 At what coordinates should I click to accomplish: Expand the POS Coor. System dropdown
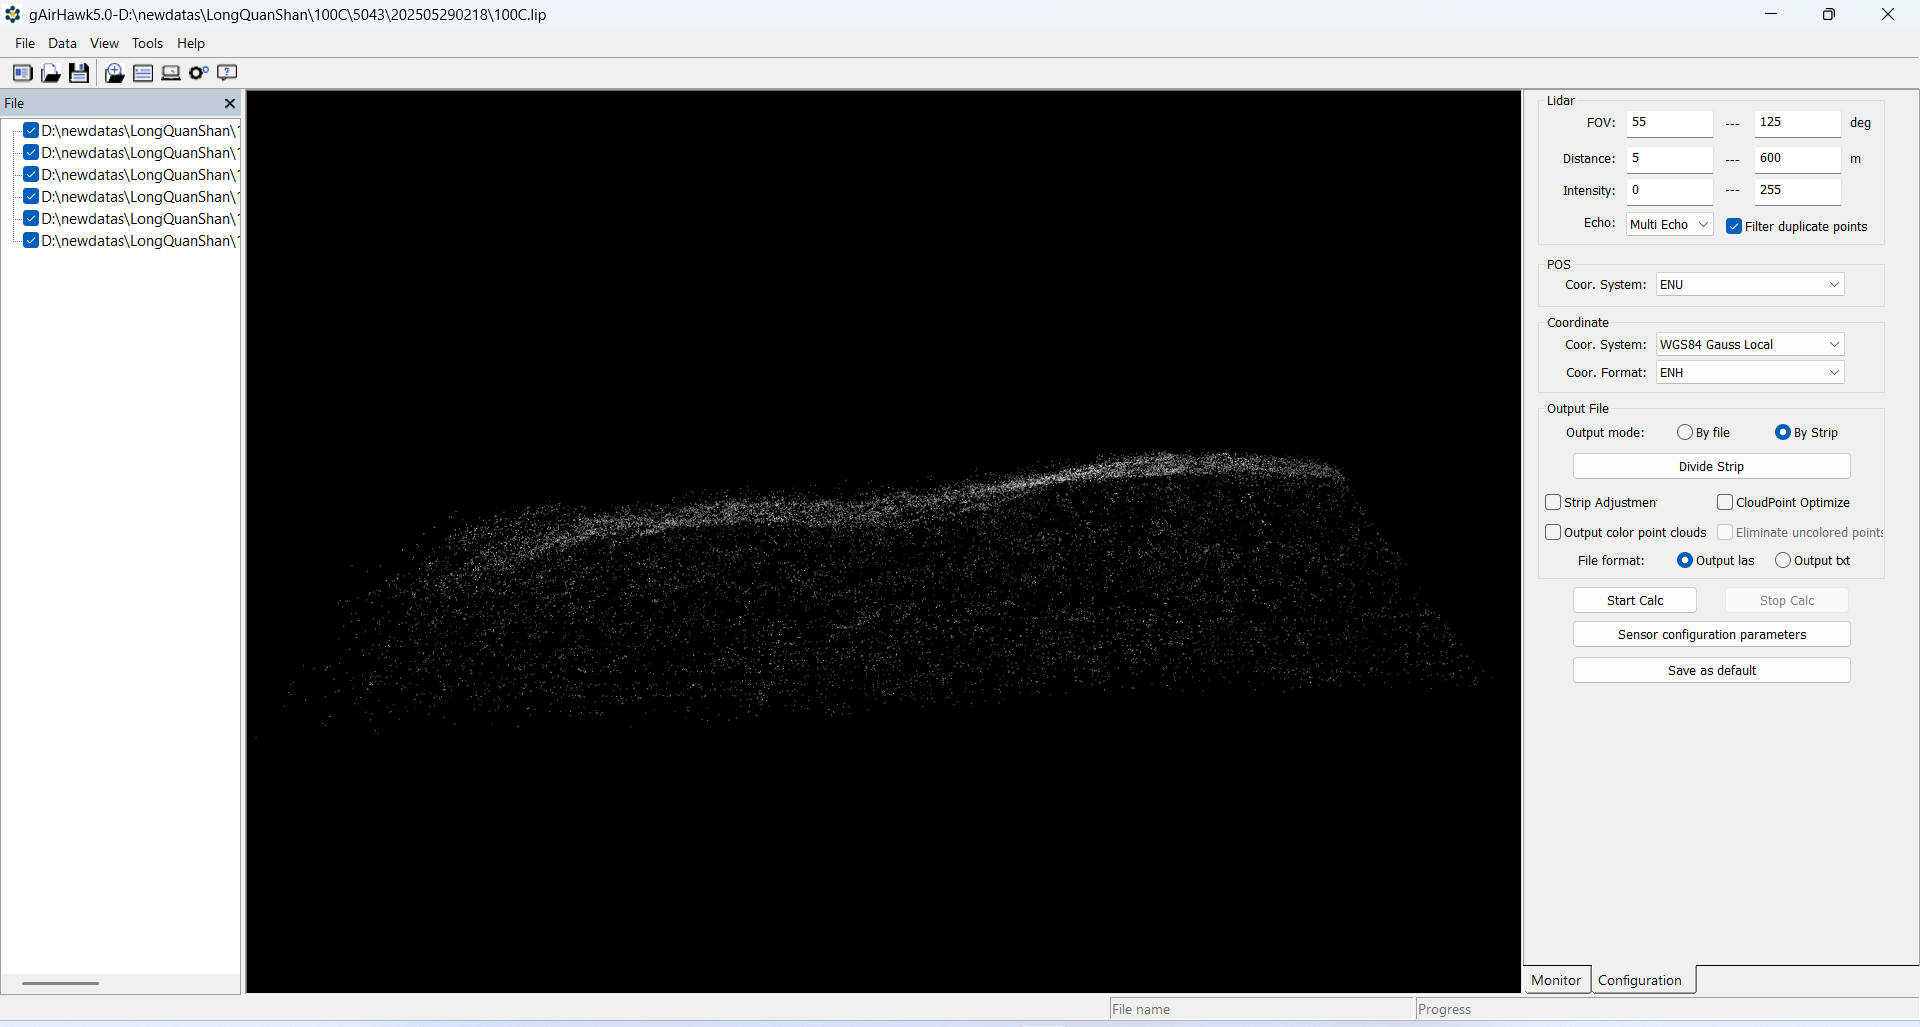coord(1749,285)
